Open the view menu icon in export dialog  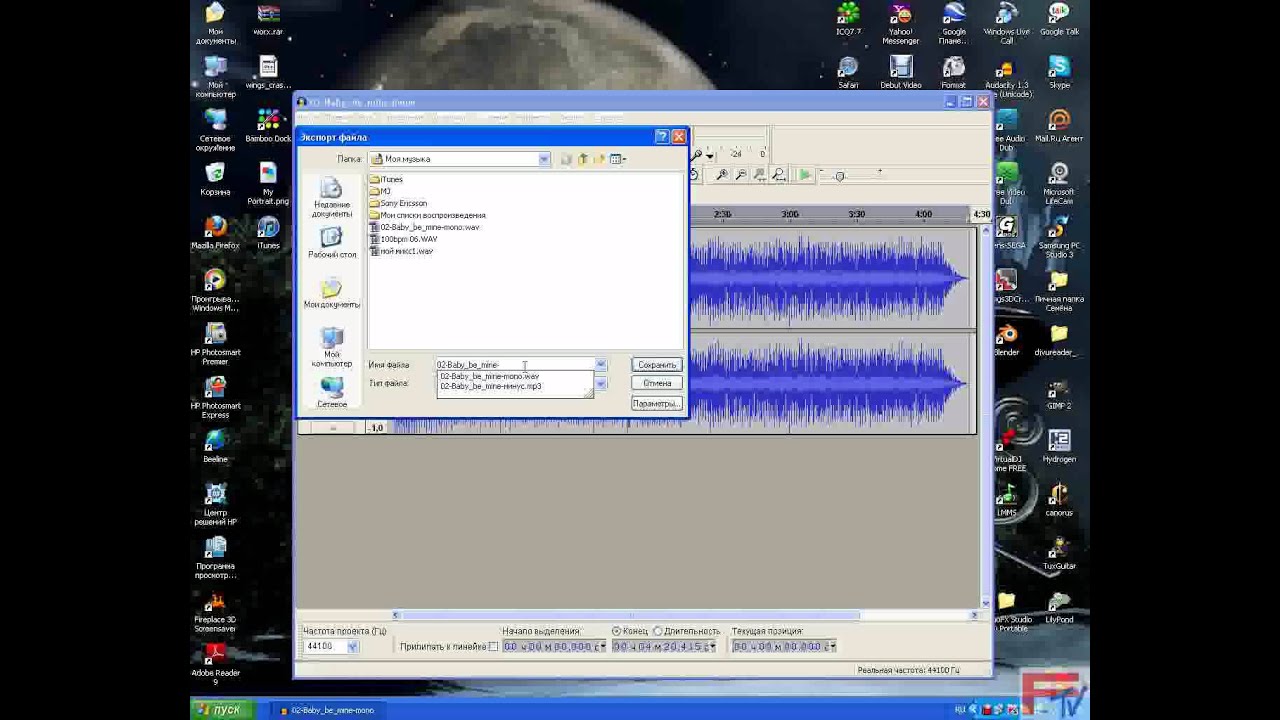click(618, 159)
